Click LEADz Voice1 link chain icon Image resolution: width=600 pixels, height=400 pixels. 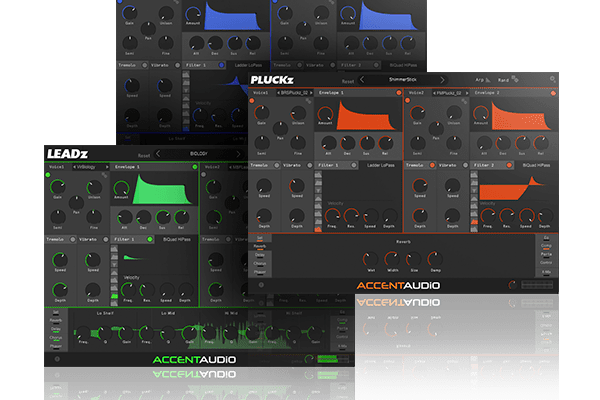[104, 175]
